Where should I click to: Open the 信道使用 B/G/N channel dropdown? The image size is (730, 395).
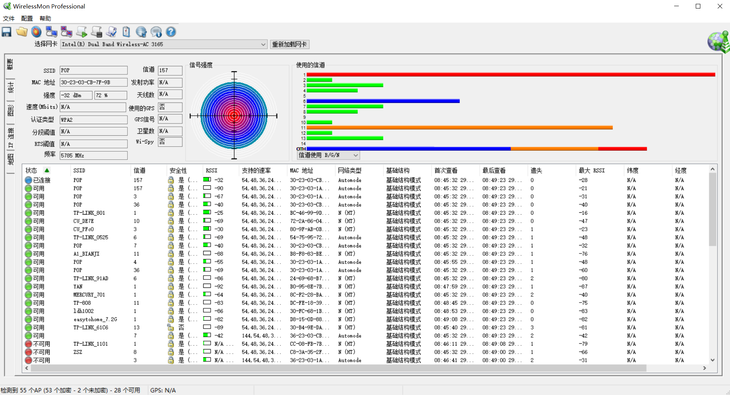(x=328, y=155)
